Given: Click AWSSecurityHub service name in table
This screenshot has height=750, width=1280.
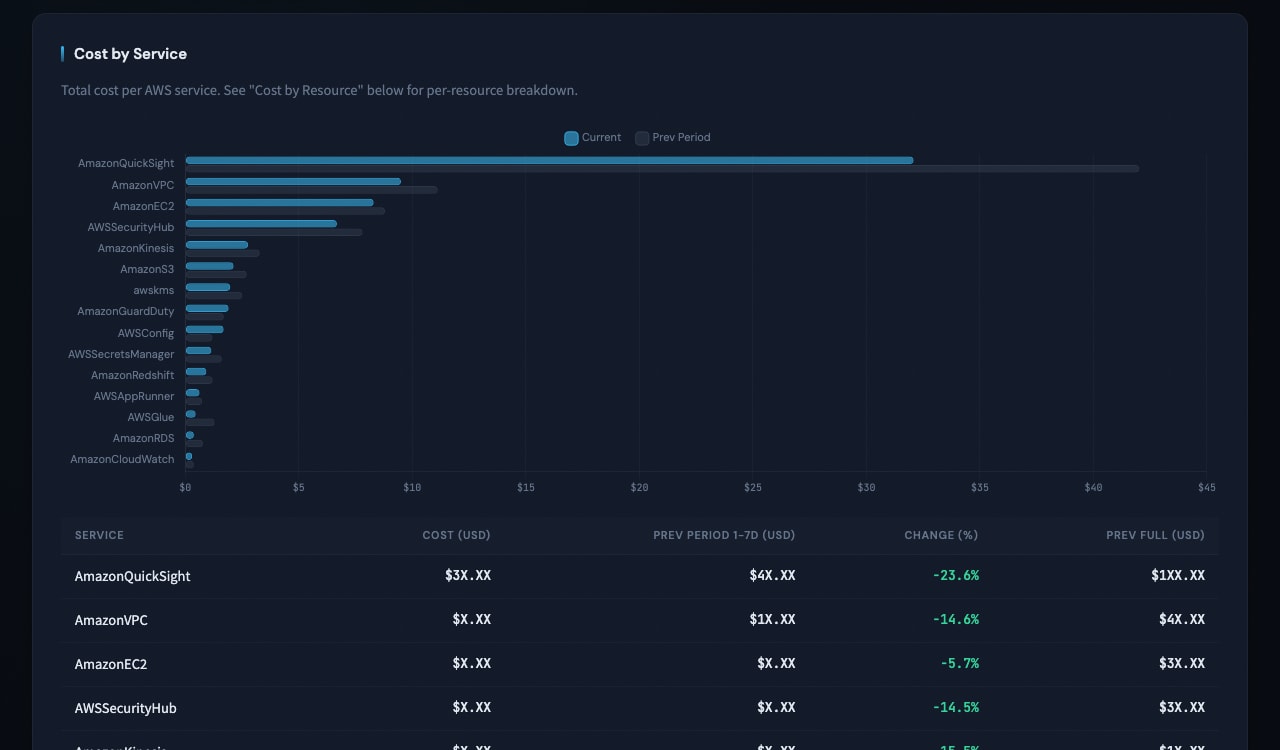Looking at the screenshot, I should pos(125,708).
